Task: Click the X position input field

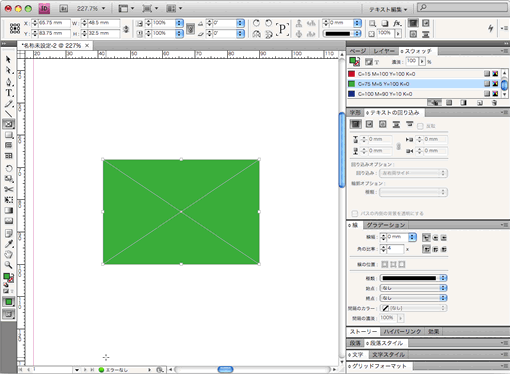Action: (x=54, y=23)
